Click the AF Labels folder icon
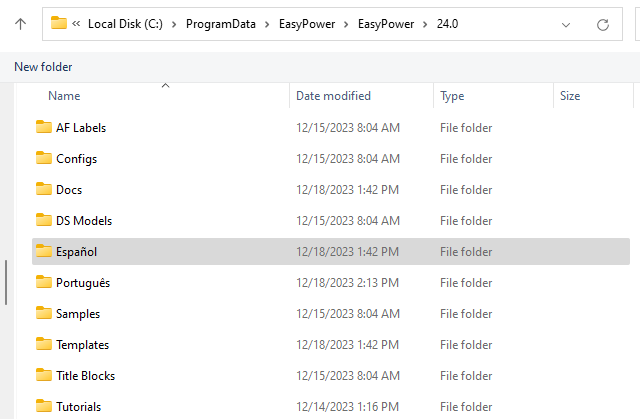The image size is (640, 419). 43,127
